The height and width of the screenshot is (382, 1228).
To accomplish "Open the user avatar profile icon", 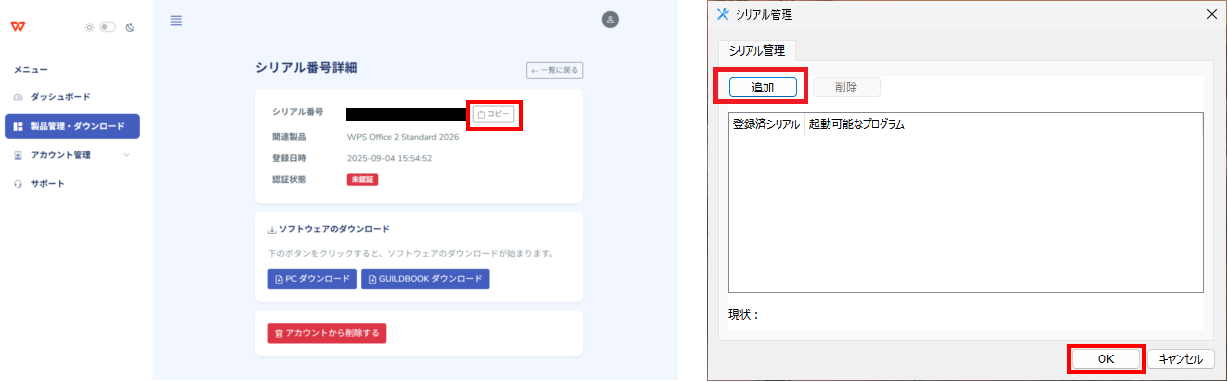I will (x=610, y=19).
